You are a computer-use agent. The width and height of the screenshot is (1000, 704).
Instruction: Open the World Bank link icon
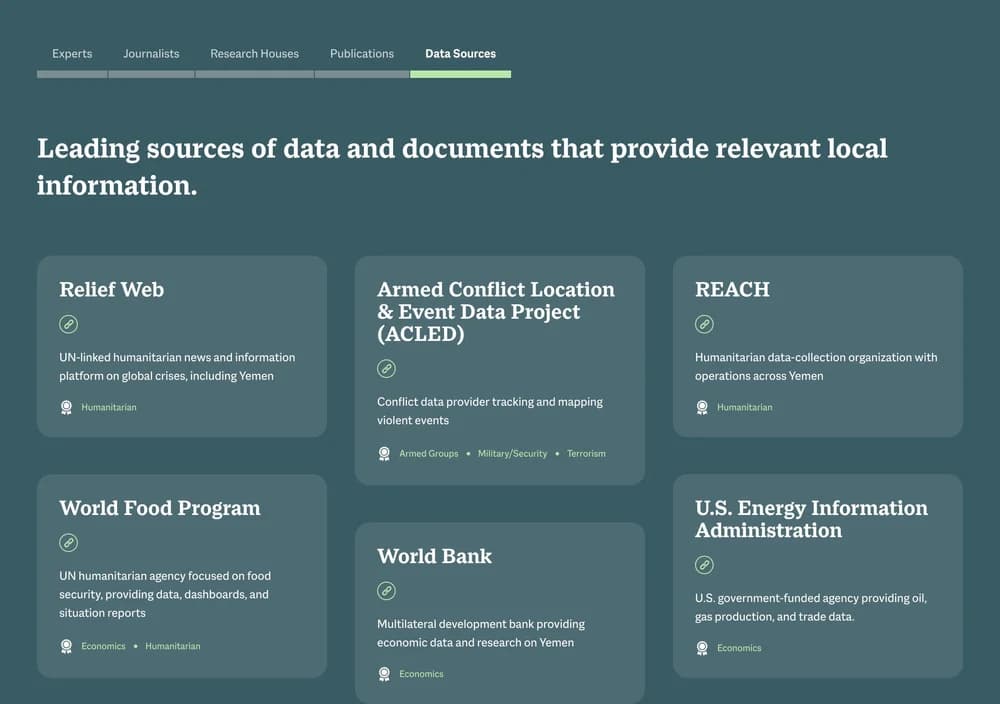(386, 591)
